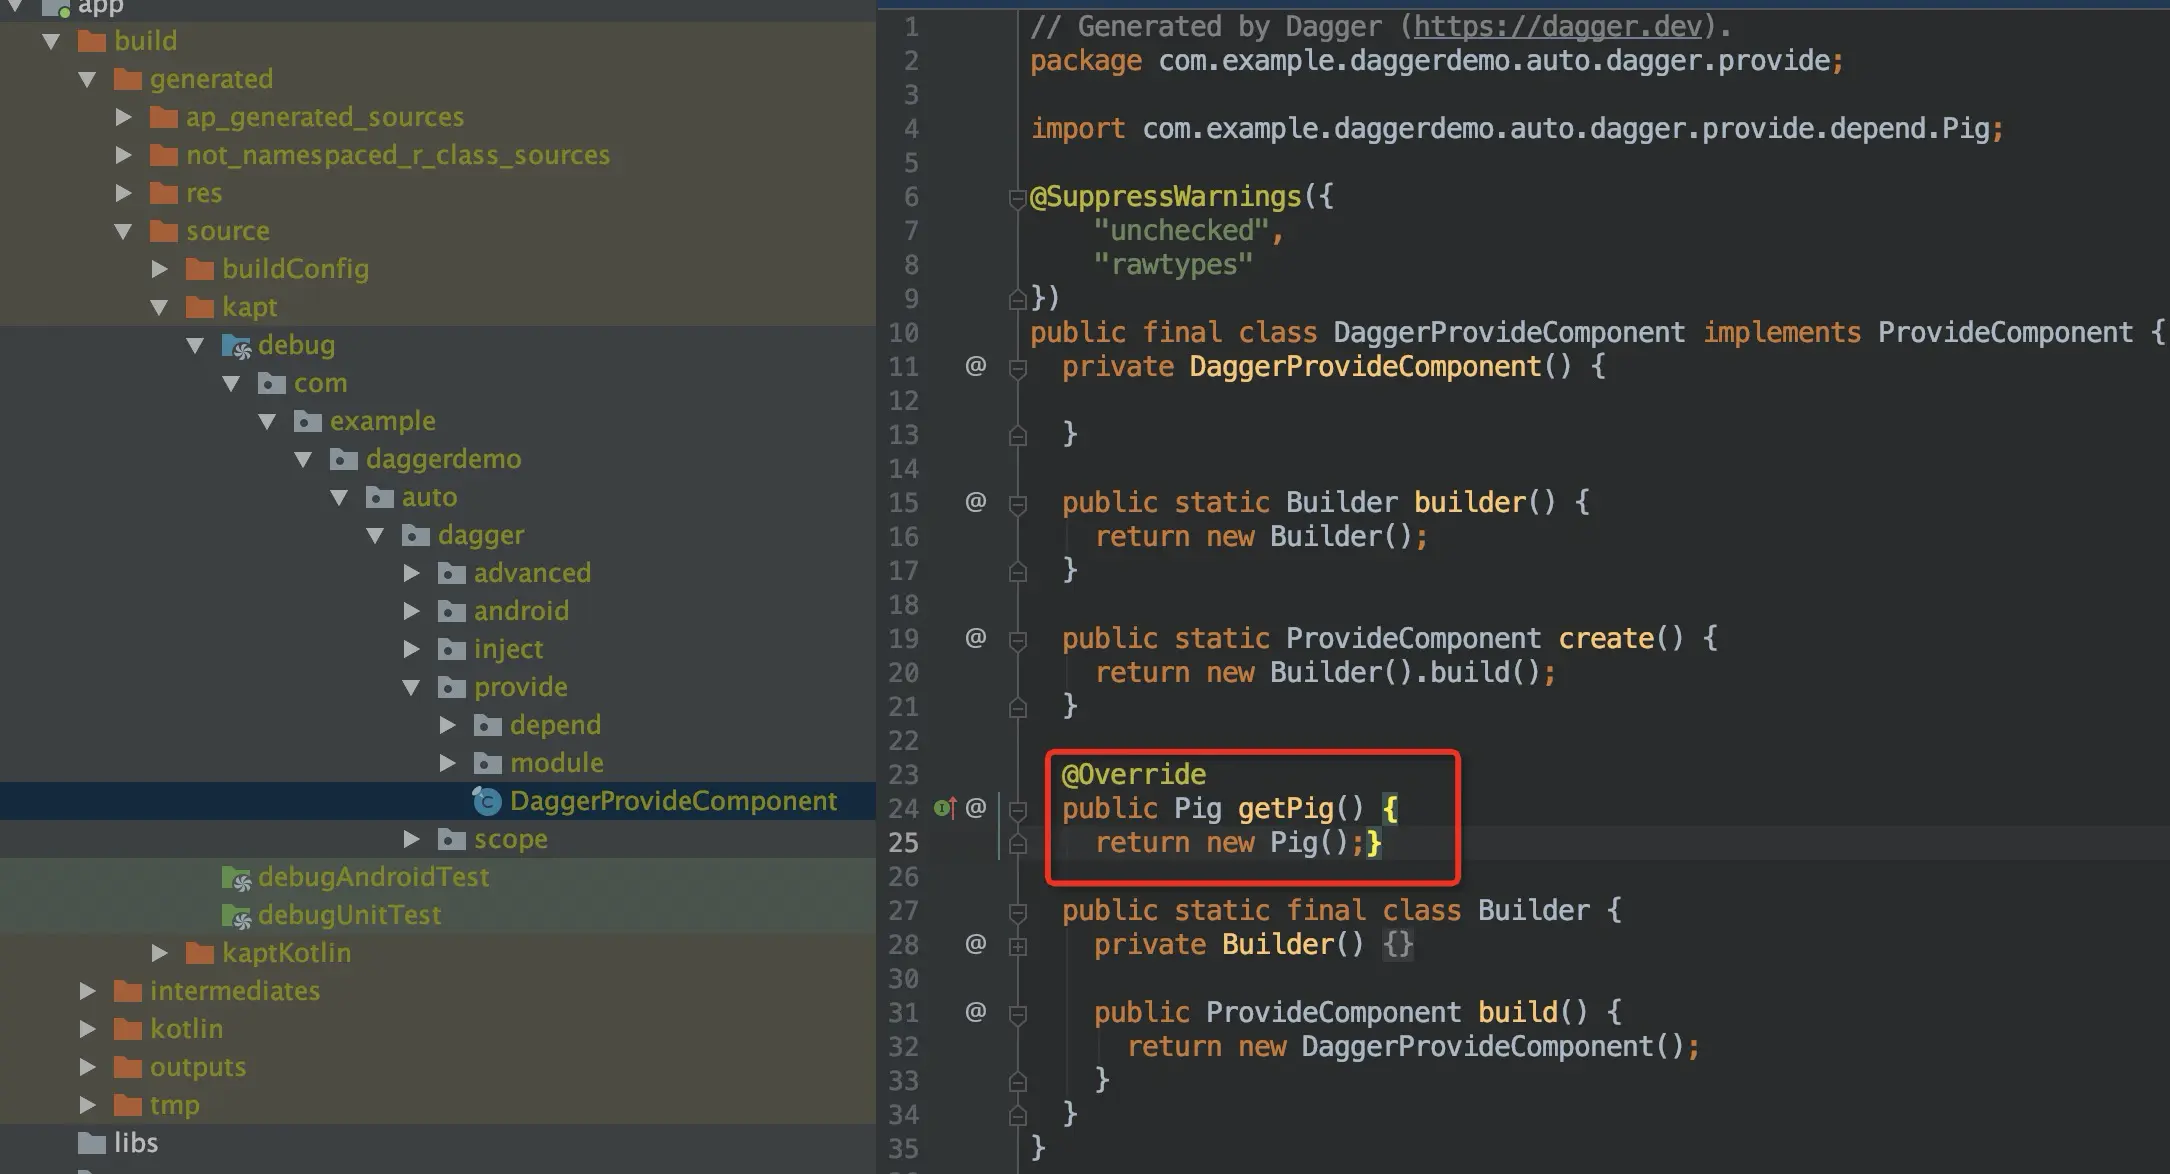Click the override gutter icon on line 24

pyautogui.click(x=944, y=808)
